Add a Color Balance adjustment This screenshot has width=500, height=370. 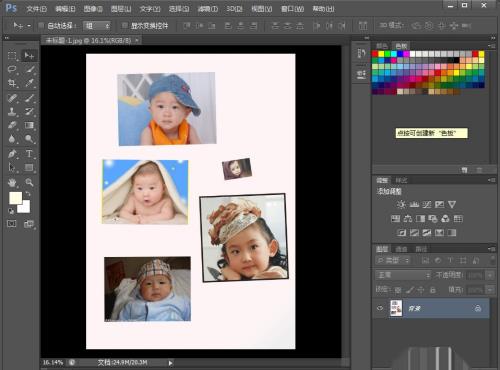pyautogui.click(x=408, y=219)
